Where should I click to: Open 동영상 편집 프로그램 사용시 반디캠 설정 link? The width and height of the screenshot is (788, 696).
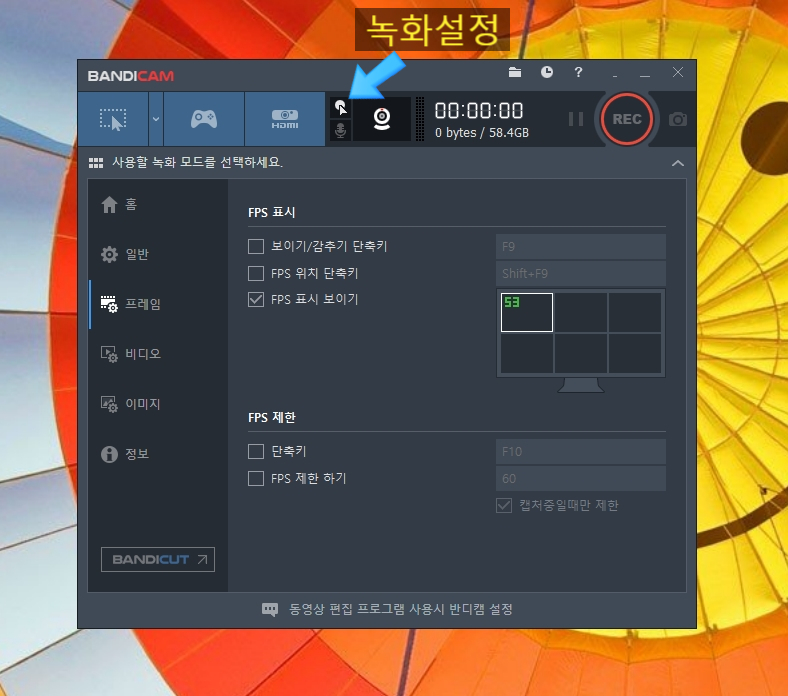click(401, 609)
